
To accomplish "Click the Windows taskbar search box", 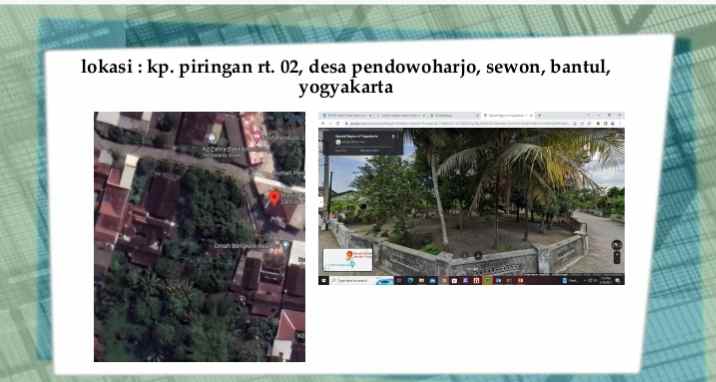I will pos(362,280).
